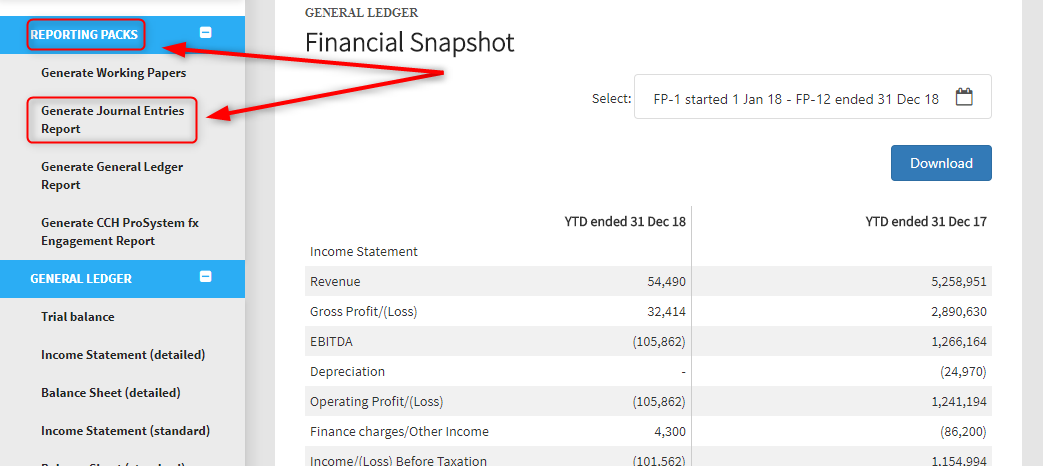Collapse the Reporting Packs section minus icon
Screen dimensions: 1043x466
point(206,32)
